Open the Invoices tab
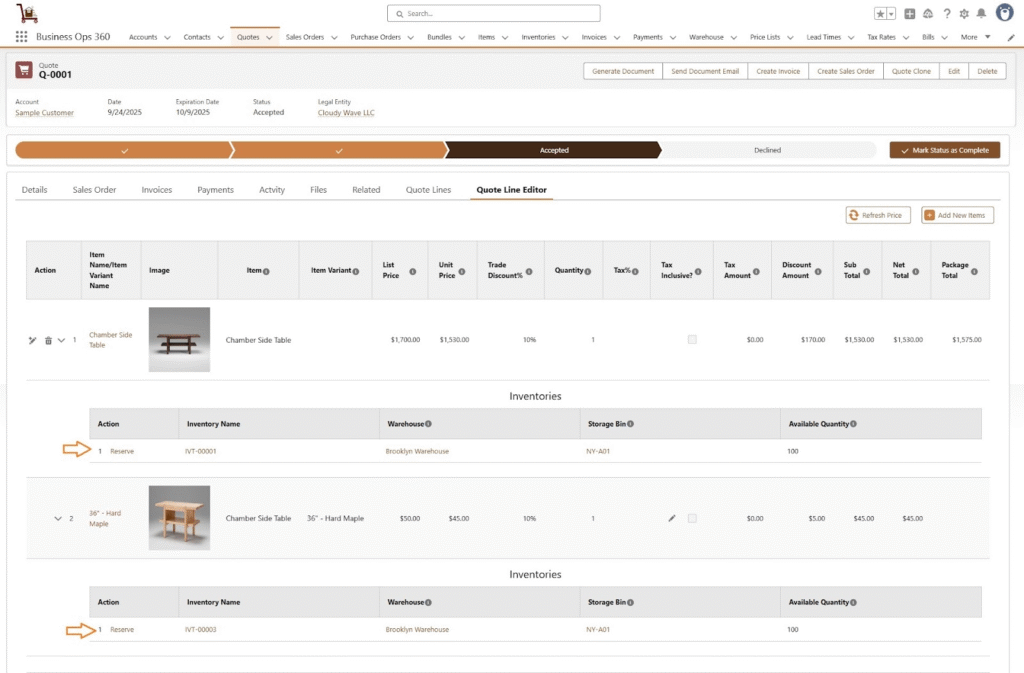 (x=157, y=190)
